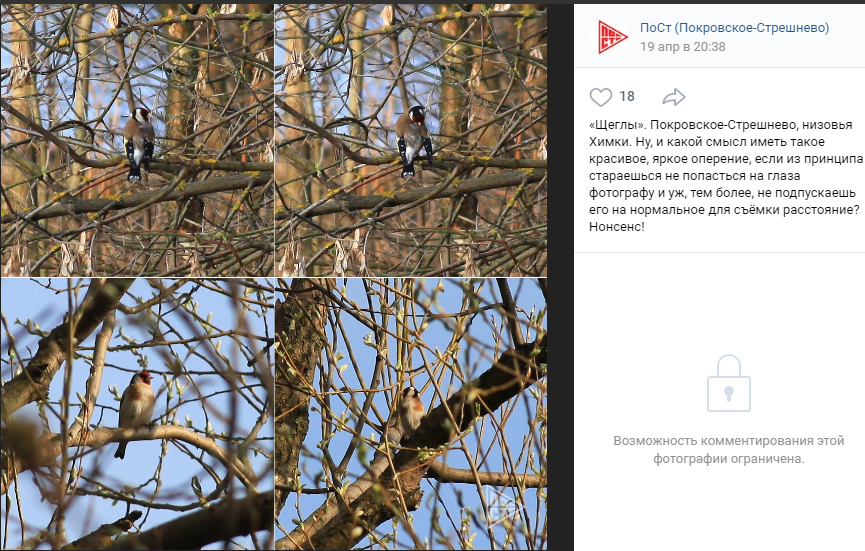865x551 pixels.
Task: Click the small bird in bottom-right photo
Action: pos(412,411)
